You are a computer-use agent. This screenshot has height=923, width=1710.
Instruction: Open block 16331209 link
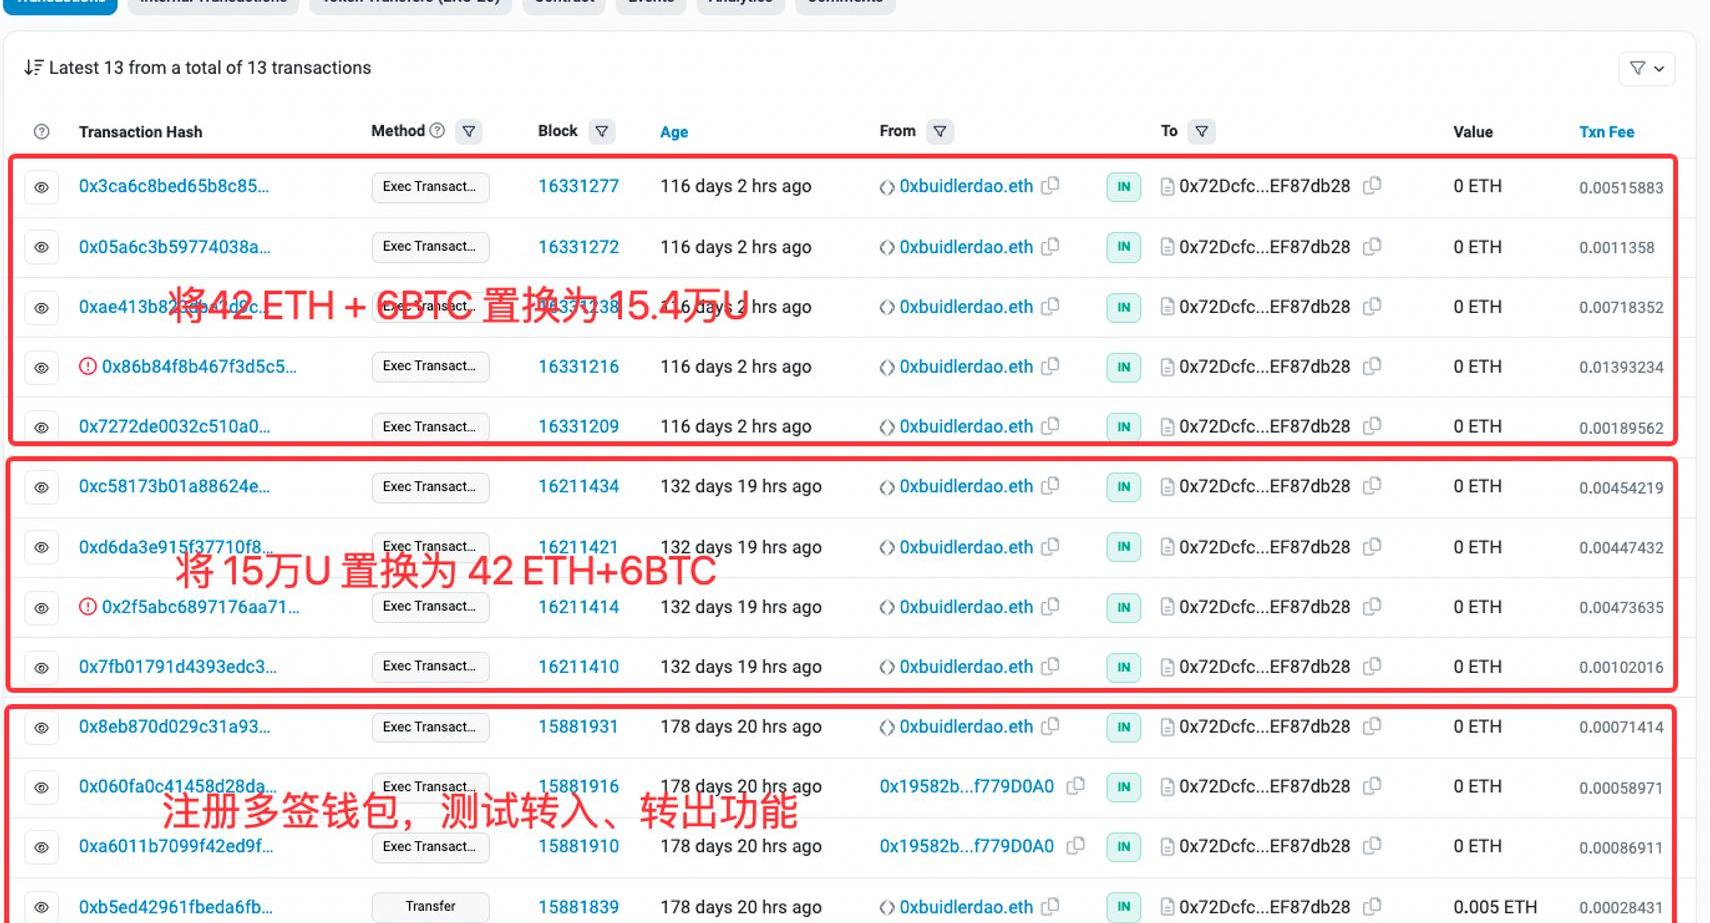click(578, 427)
